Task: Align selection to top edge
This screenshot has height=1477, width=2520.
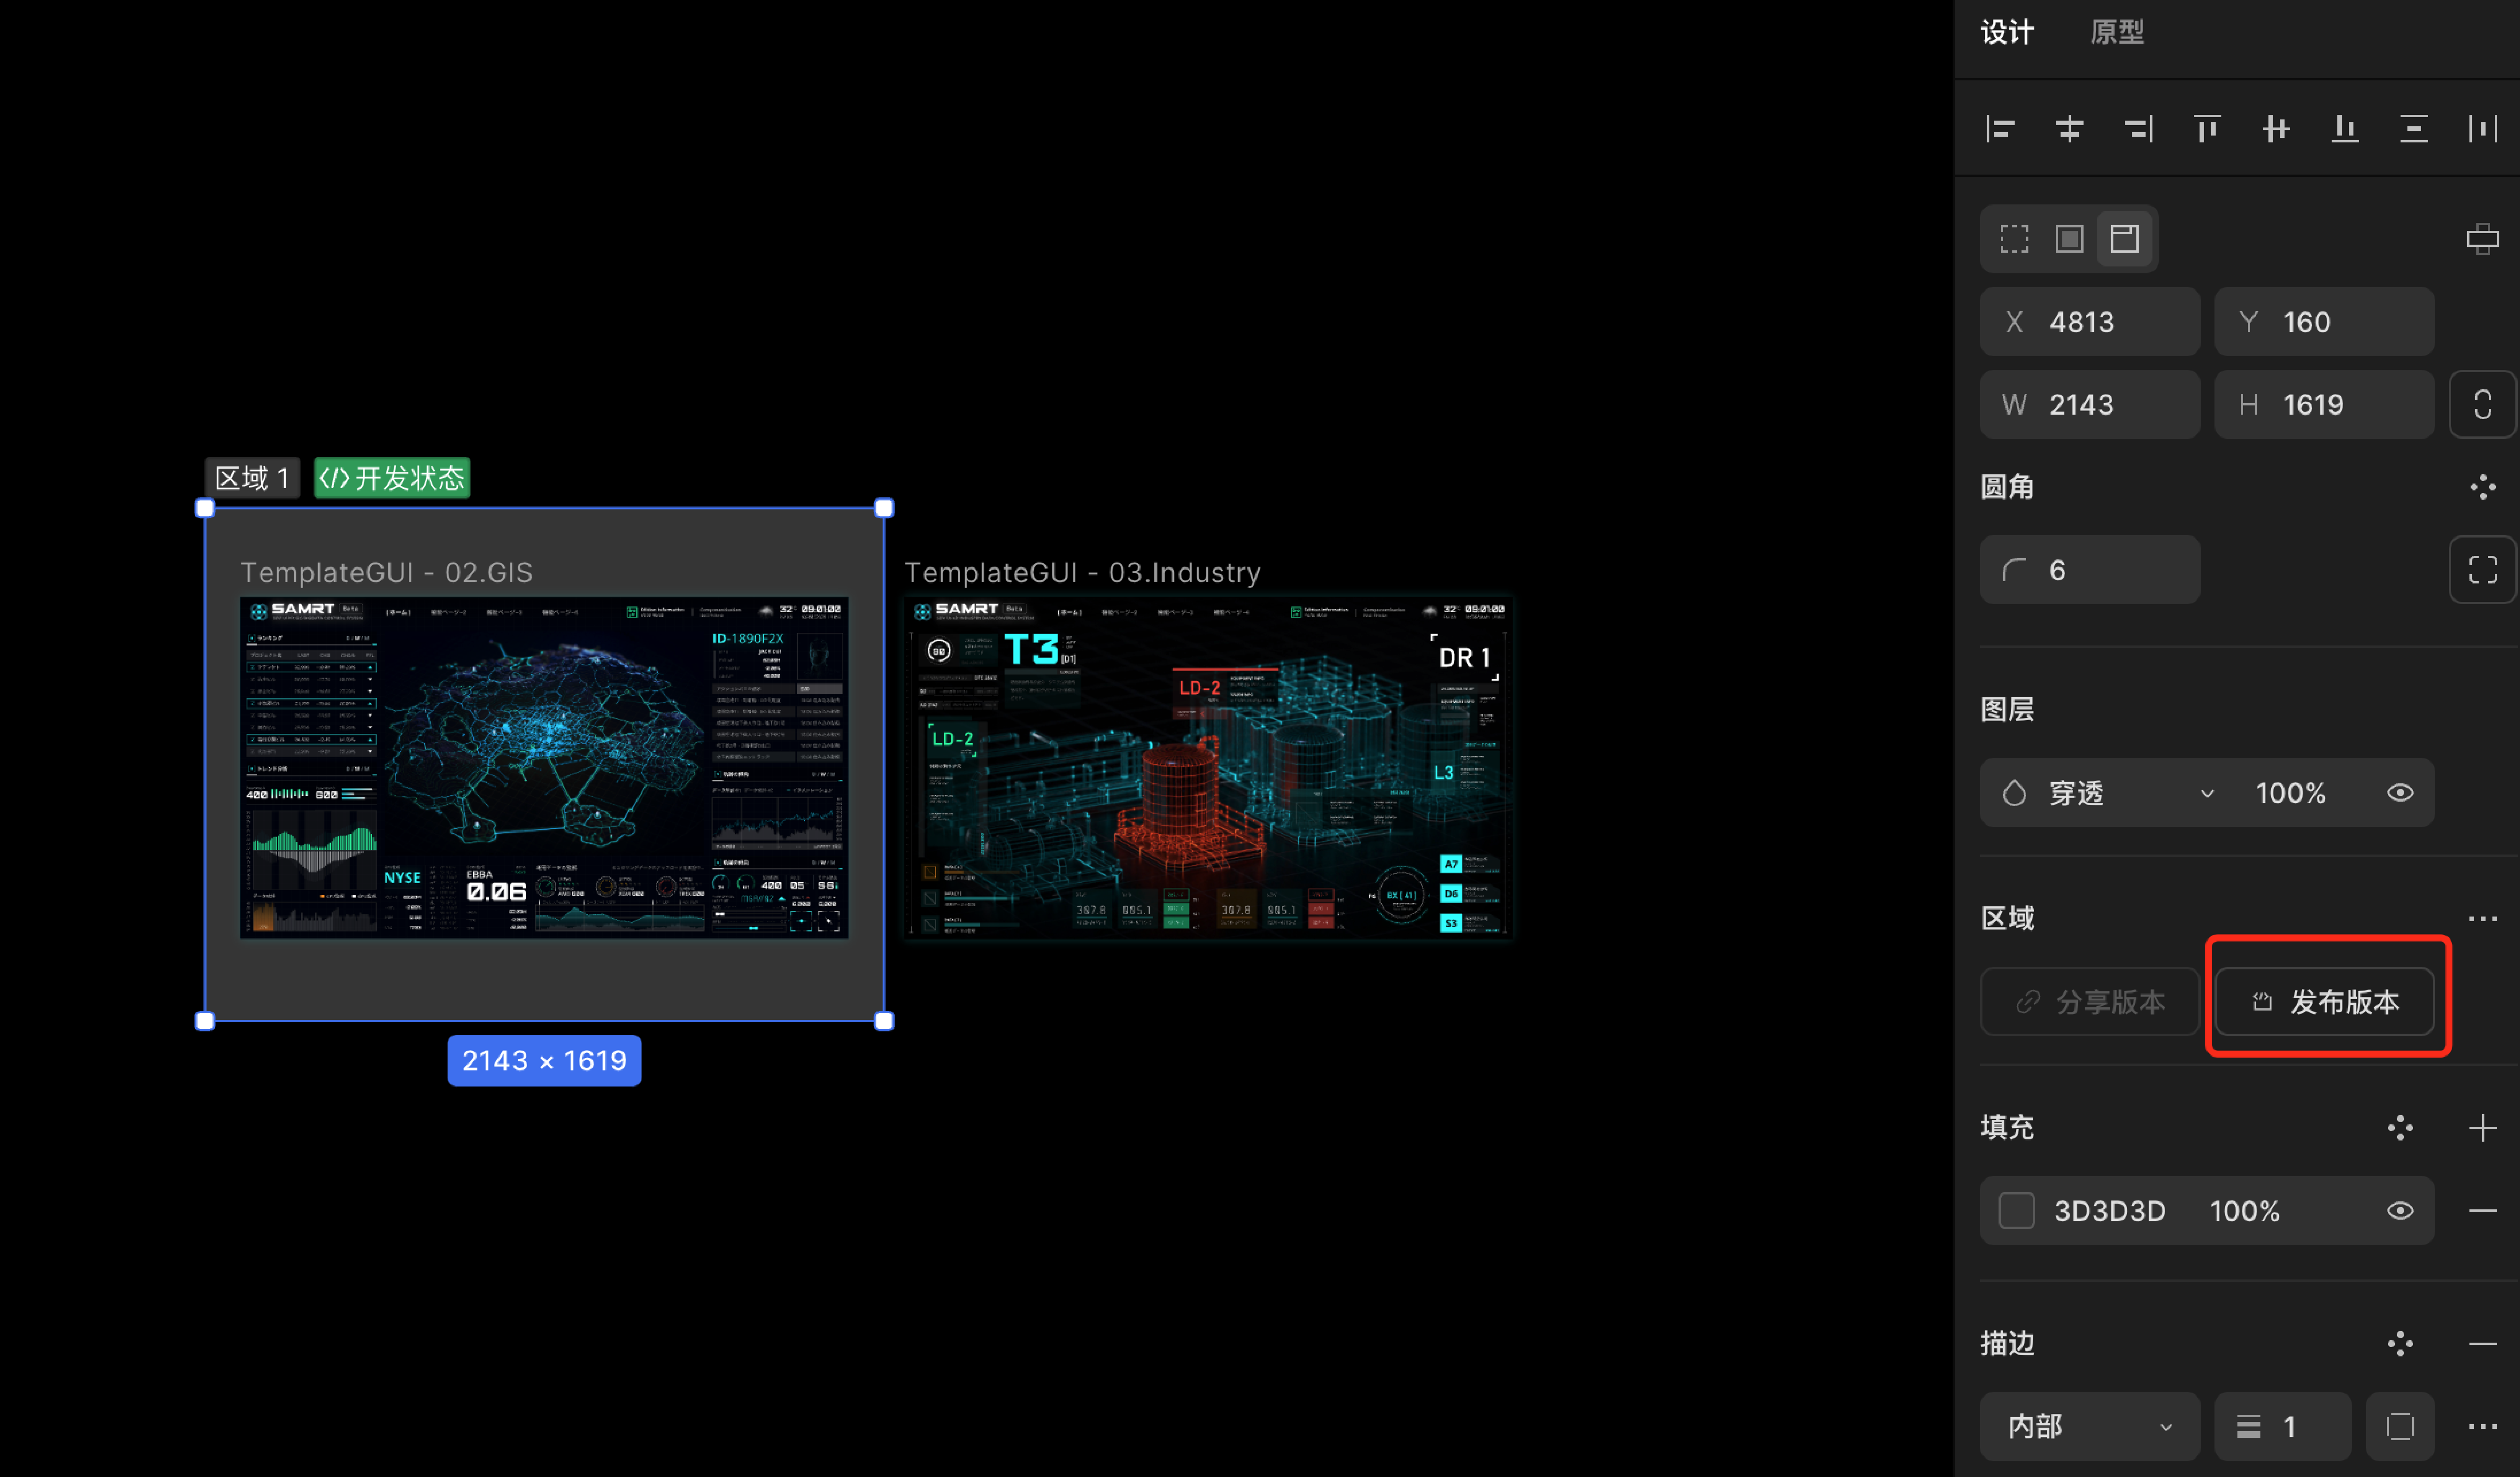Action: 2207,129
